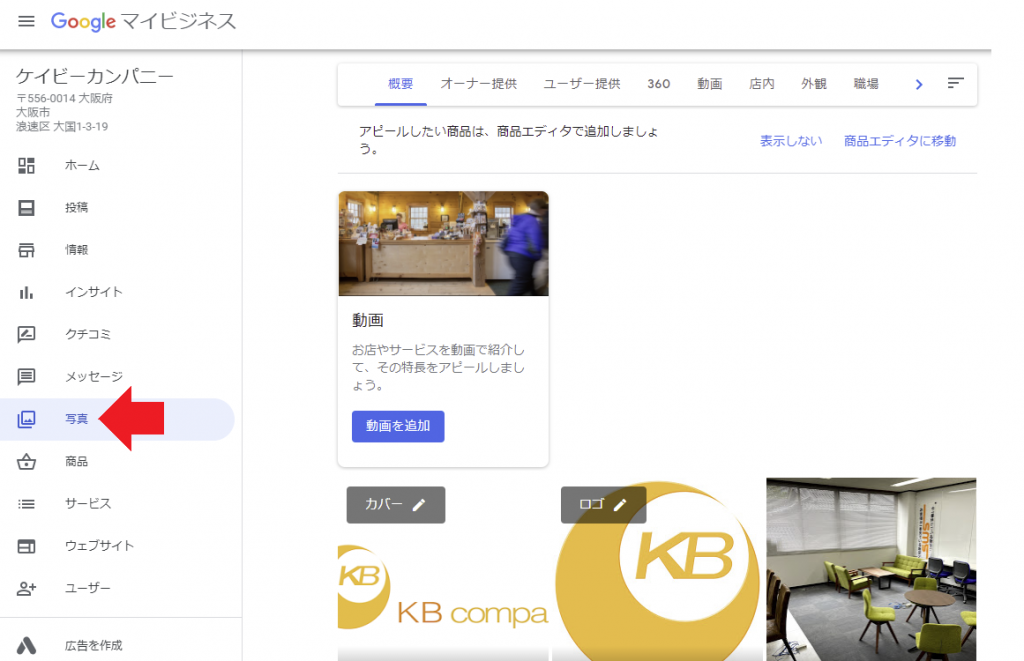
Task: Open the ホーム menu item
Action: 118,166
